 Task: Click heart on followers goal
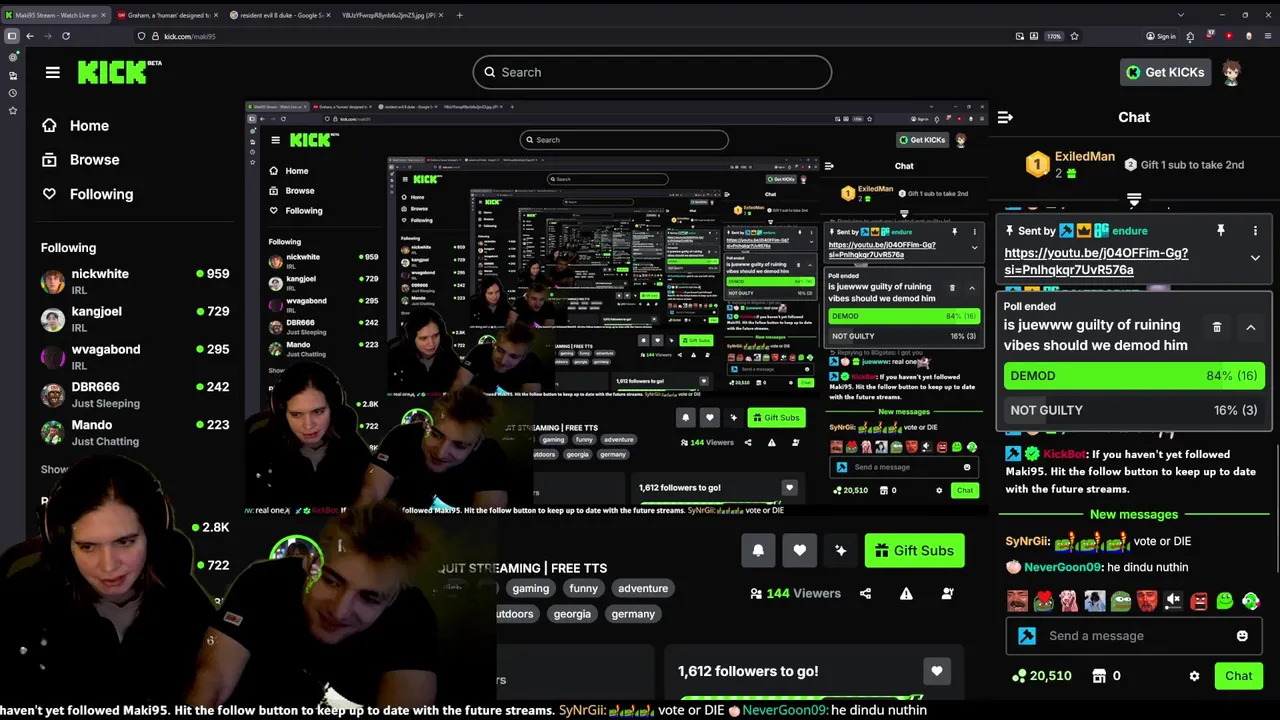[x=936, y=671]
